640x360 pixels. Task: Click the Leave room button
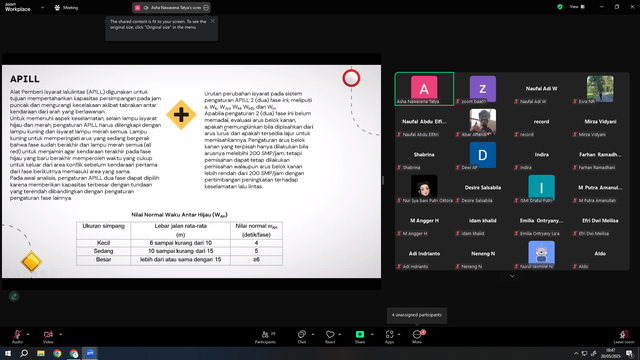624,337
